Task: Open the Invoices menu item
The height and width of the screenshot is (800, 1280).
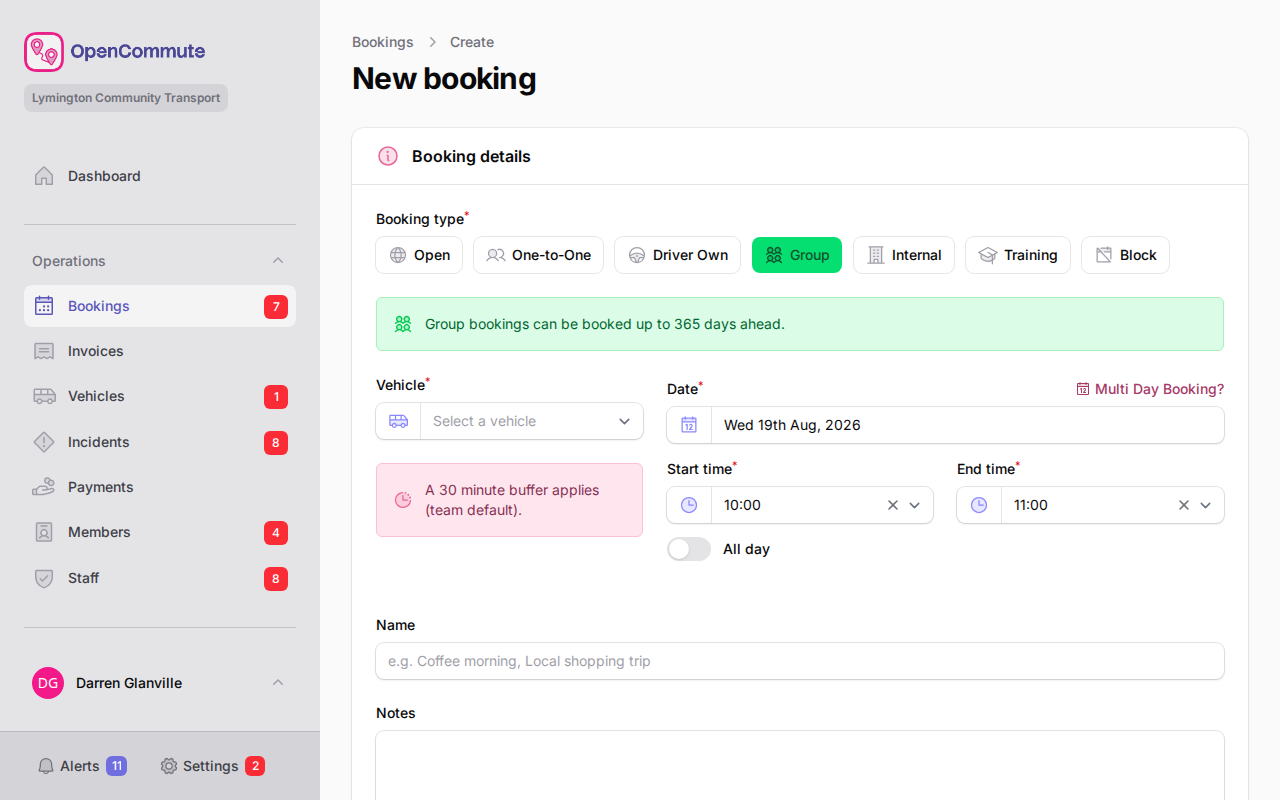Action: (x=160, y=351)
